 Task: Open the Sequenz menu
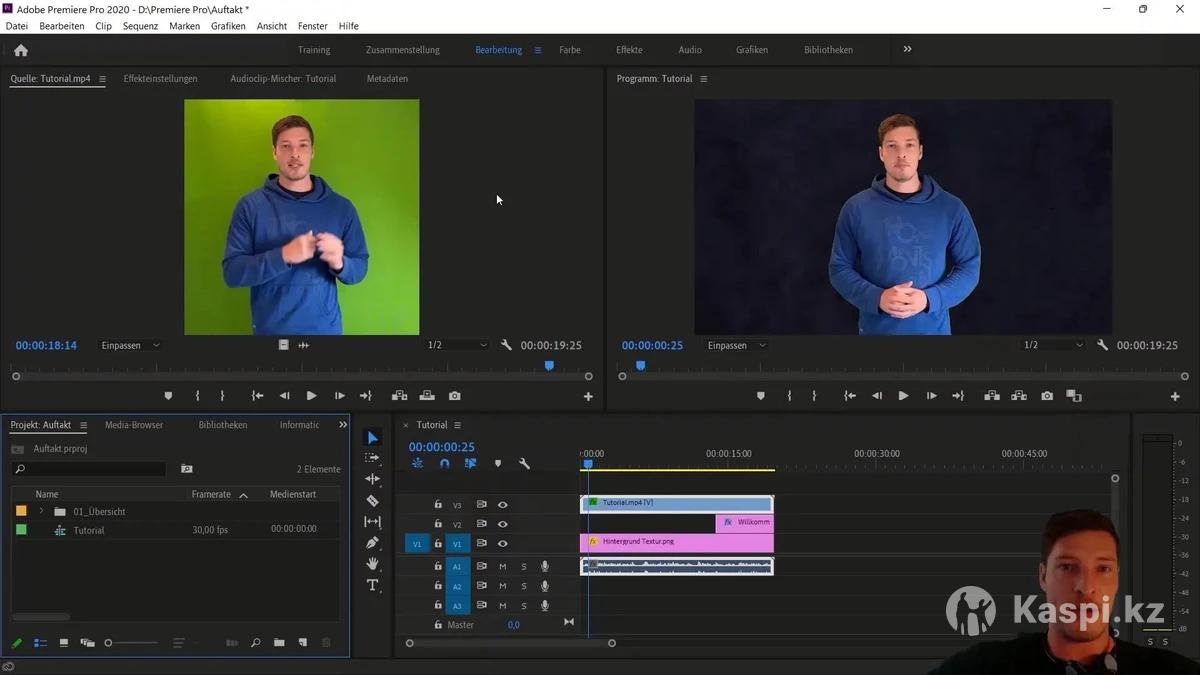140,26
